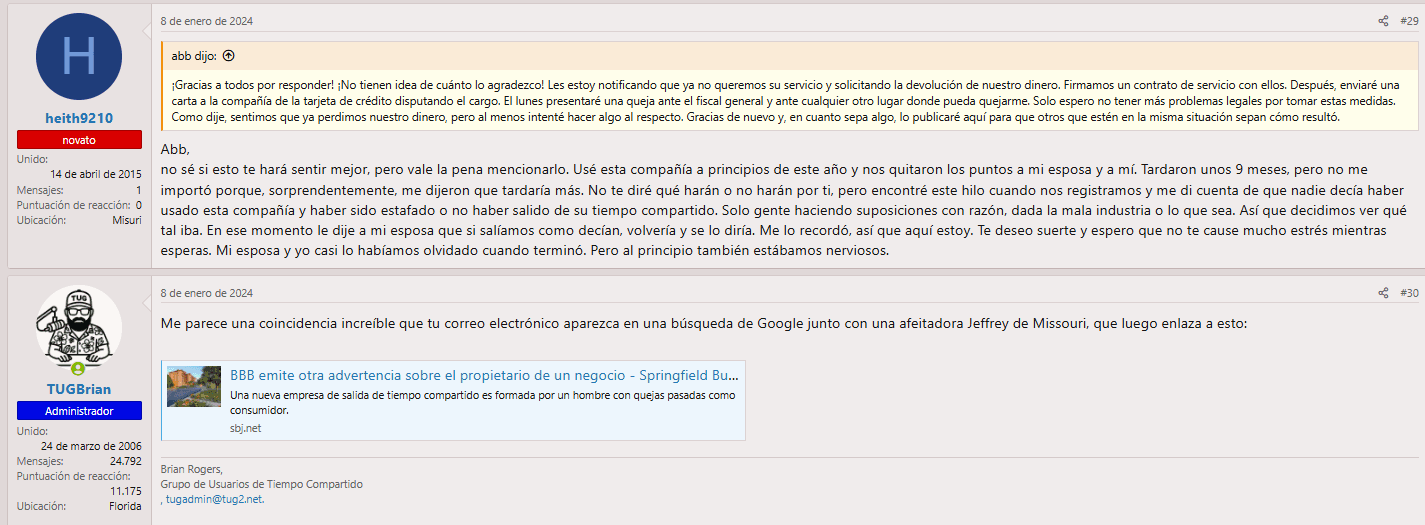Open the "BBB emite otra advertencia" article link

click(x=484, y=375)
